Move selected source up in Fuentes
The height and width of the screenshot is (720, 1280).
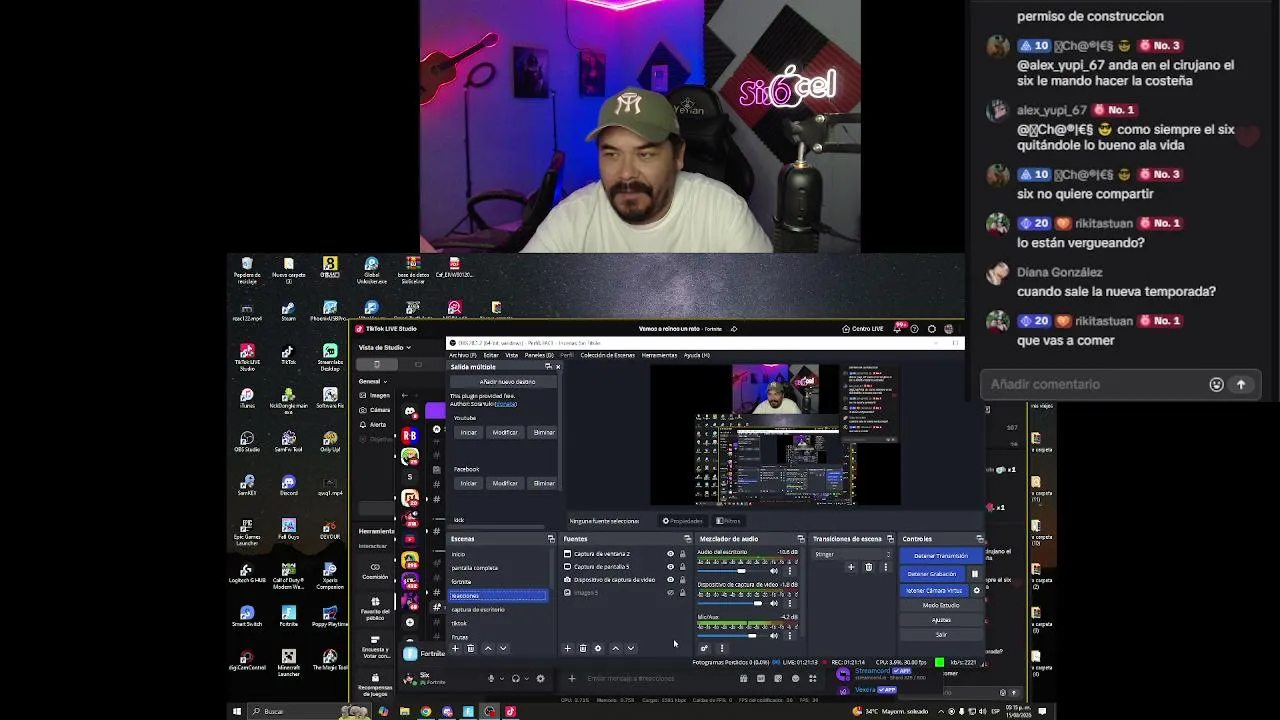coord(615,648)
